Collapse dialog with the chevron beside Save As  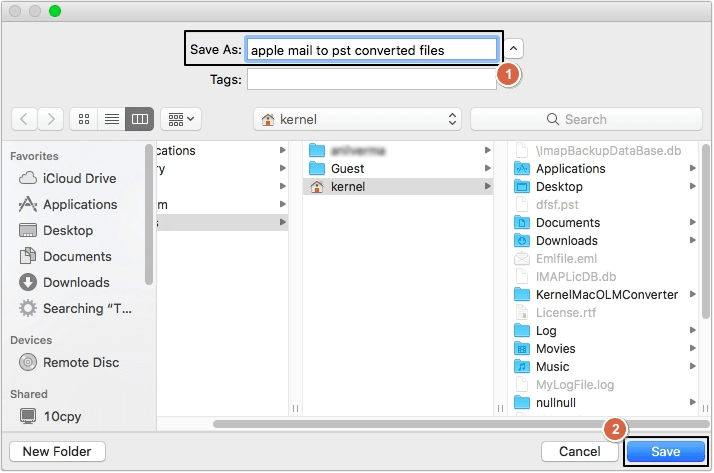tap(513, 49)
